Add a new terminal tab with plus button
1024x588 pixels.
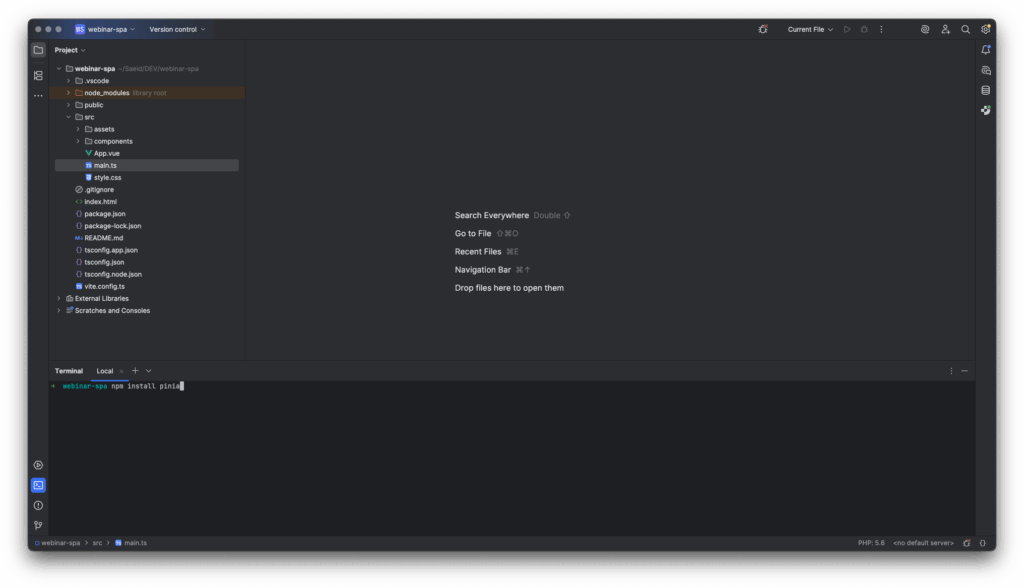coord(135,371)
